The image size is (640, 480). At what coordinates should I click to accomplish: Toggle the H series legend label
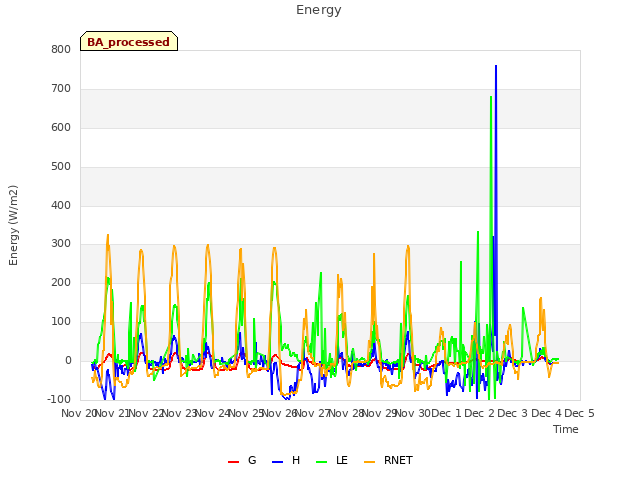point(296,460)
